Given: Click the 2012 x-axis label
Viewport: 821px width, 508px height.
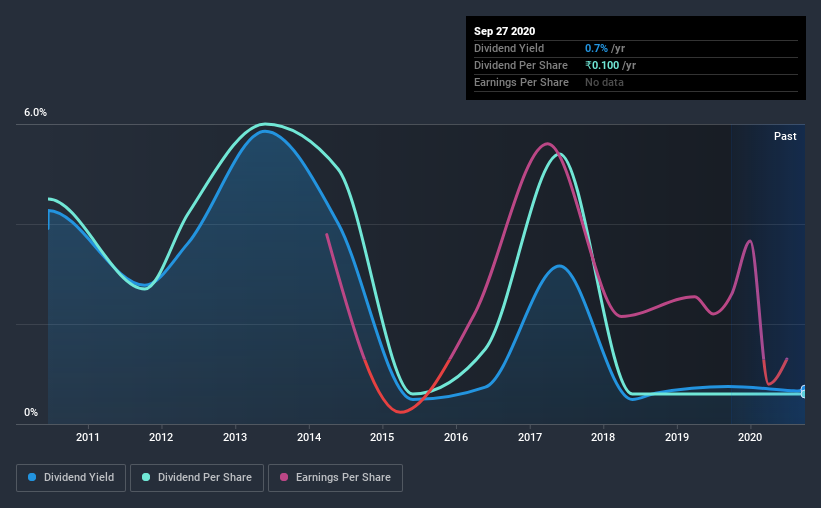Looking at the screenshot, I should 161,437.
